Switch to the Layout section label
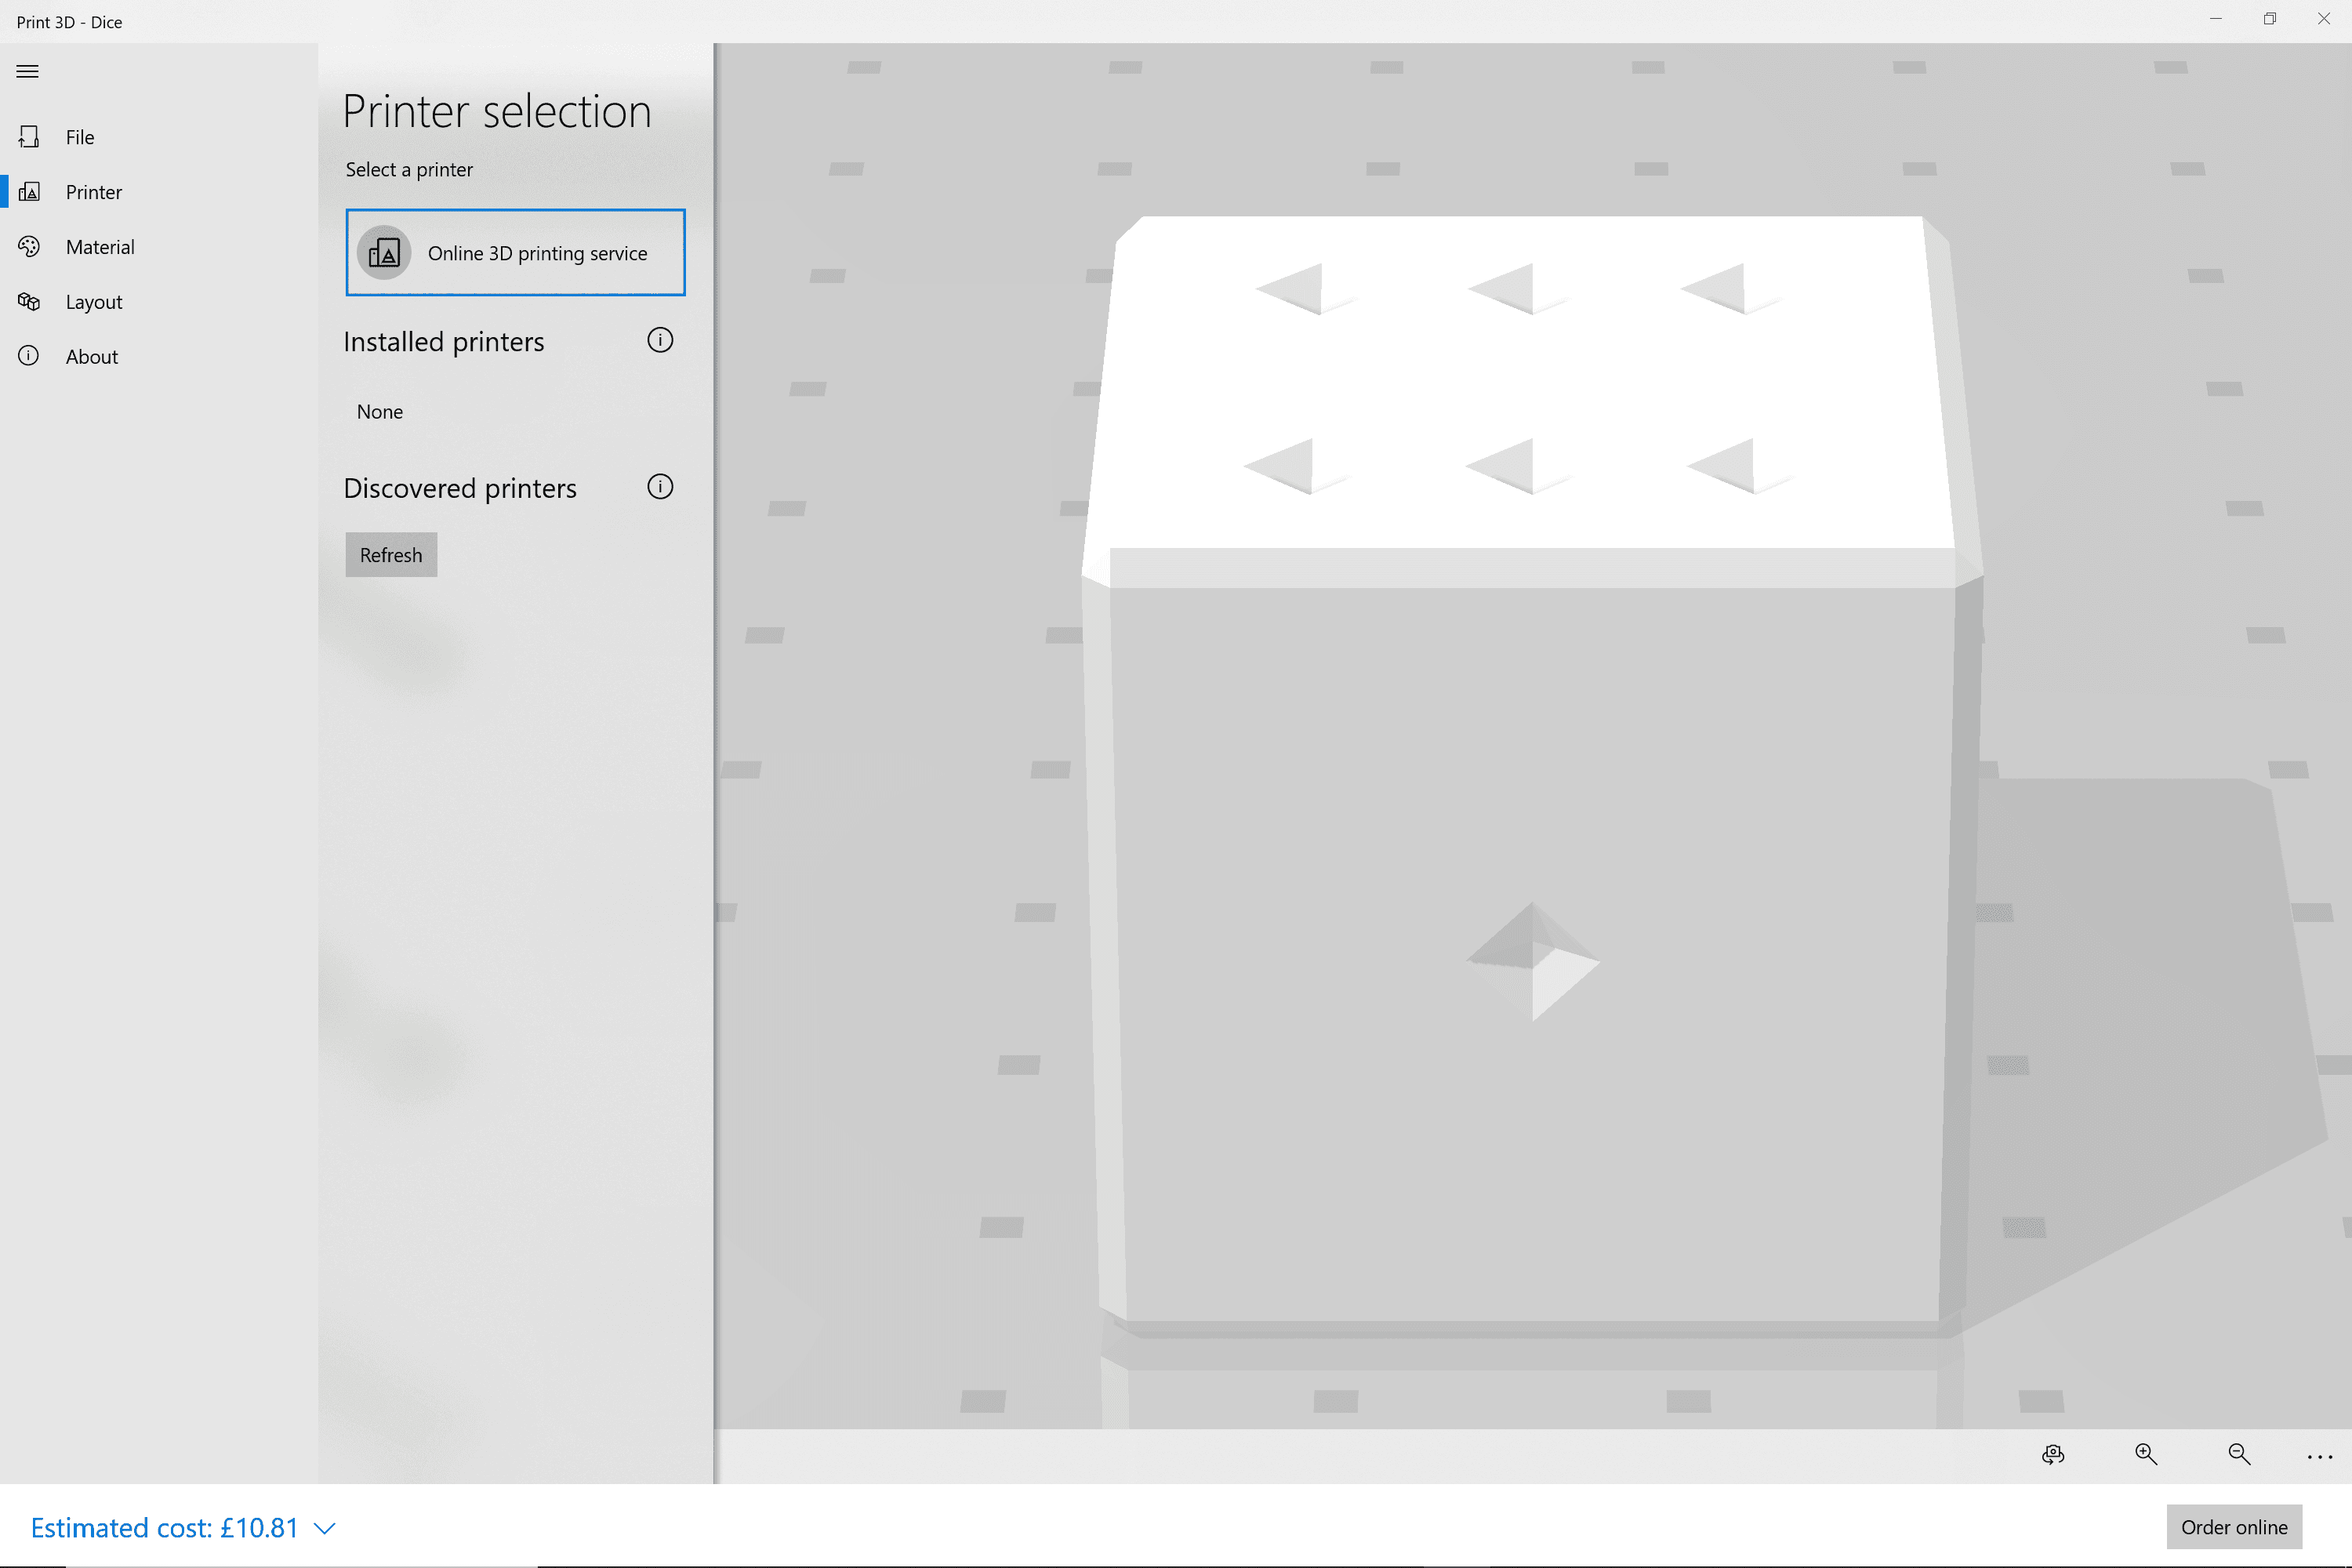This screenshot has height=1568, width=2352. [94, 302]
